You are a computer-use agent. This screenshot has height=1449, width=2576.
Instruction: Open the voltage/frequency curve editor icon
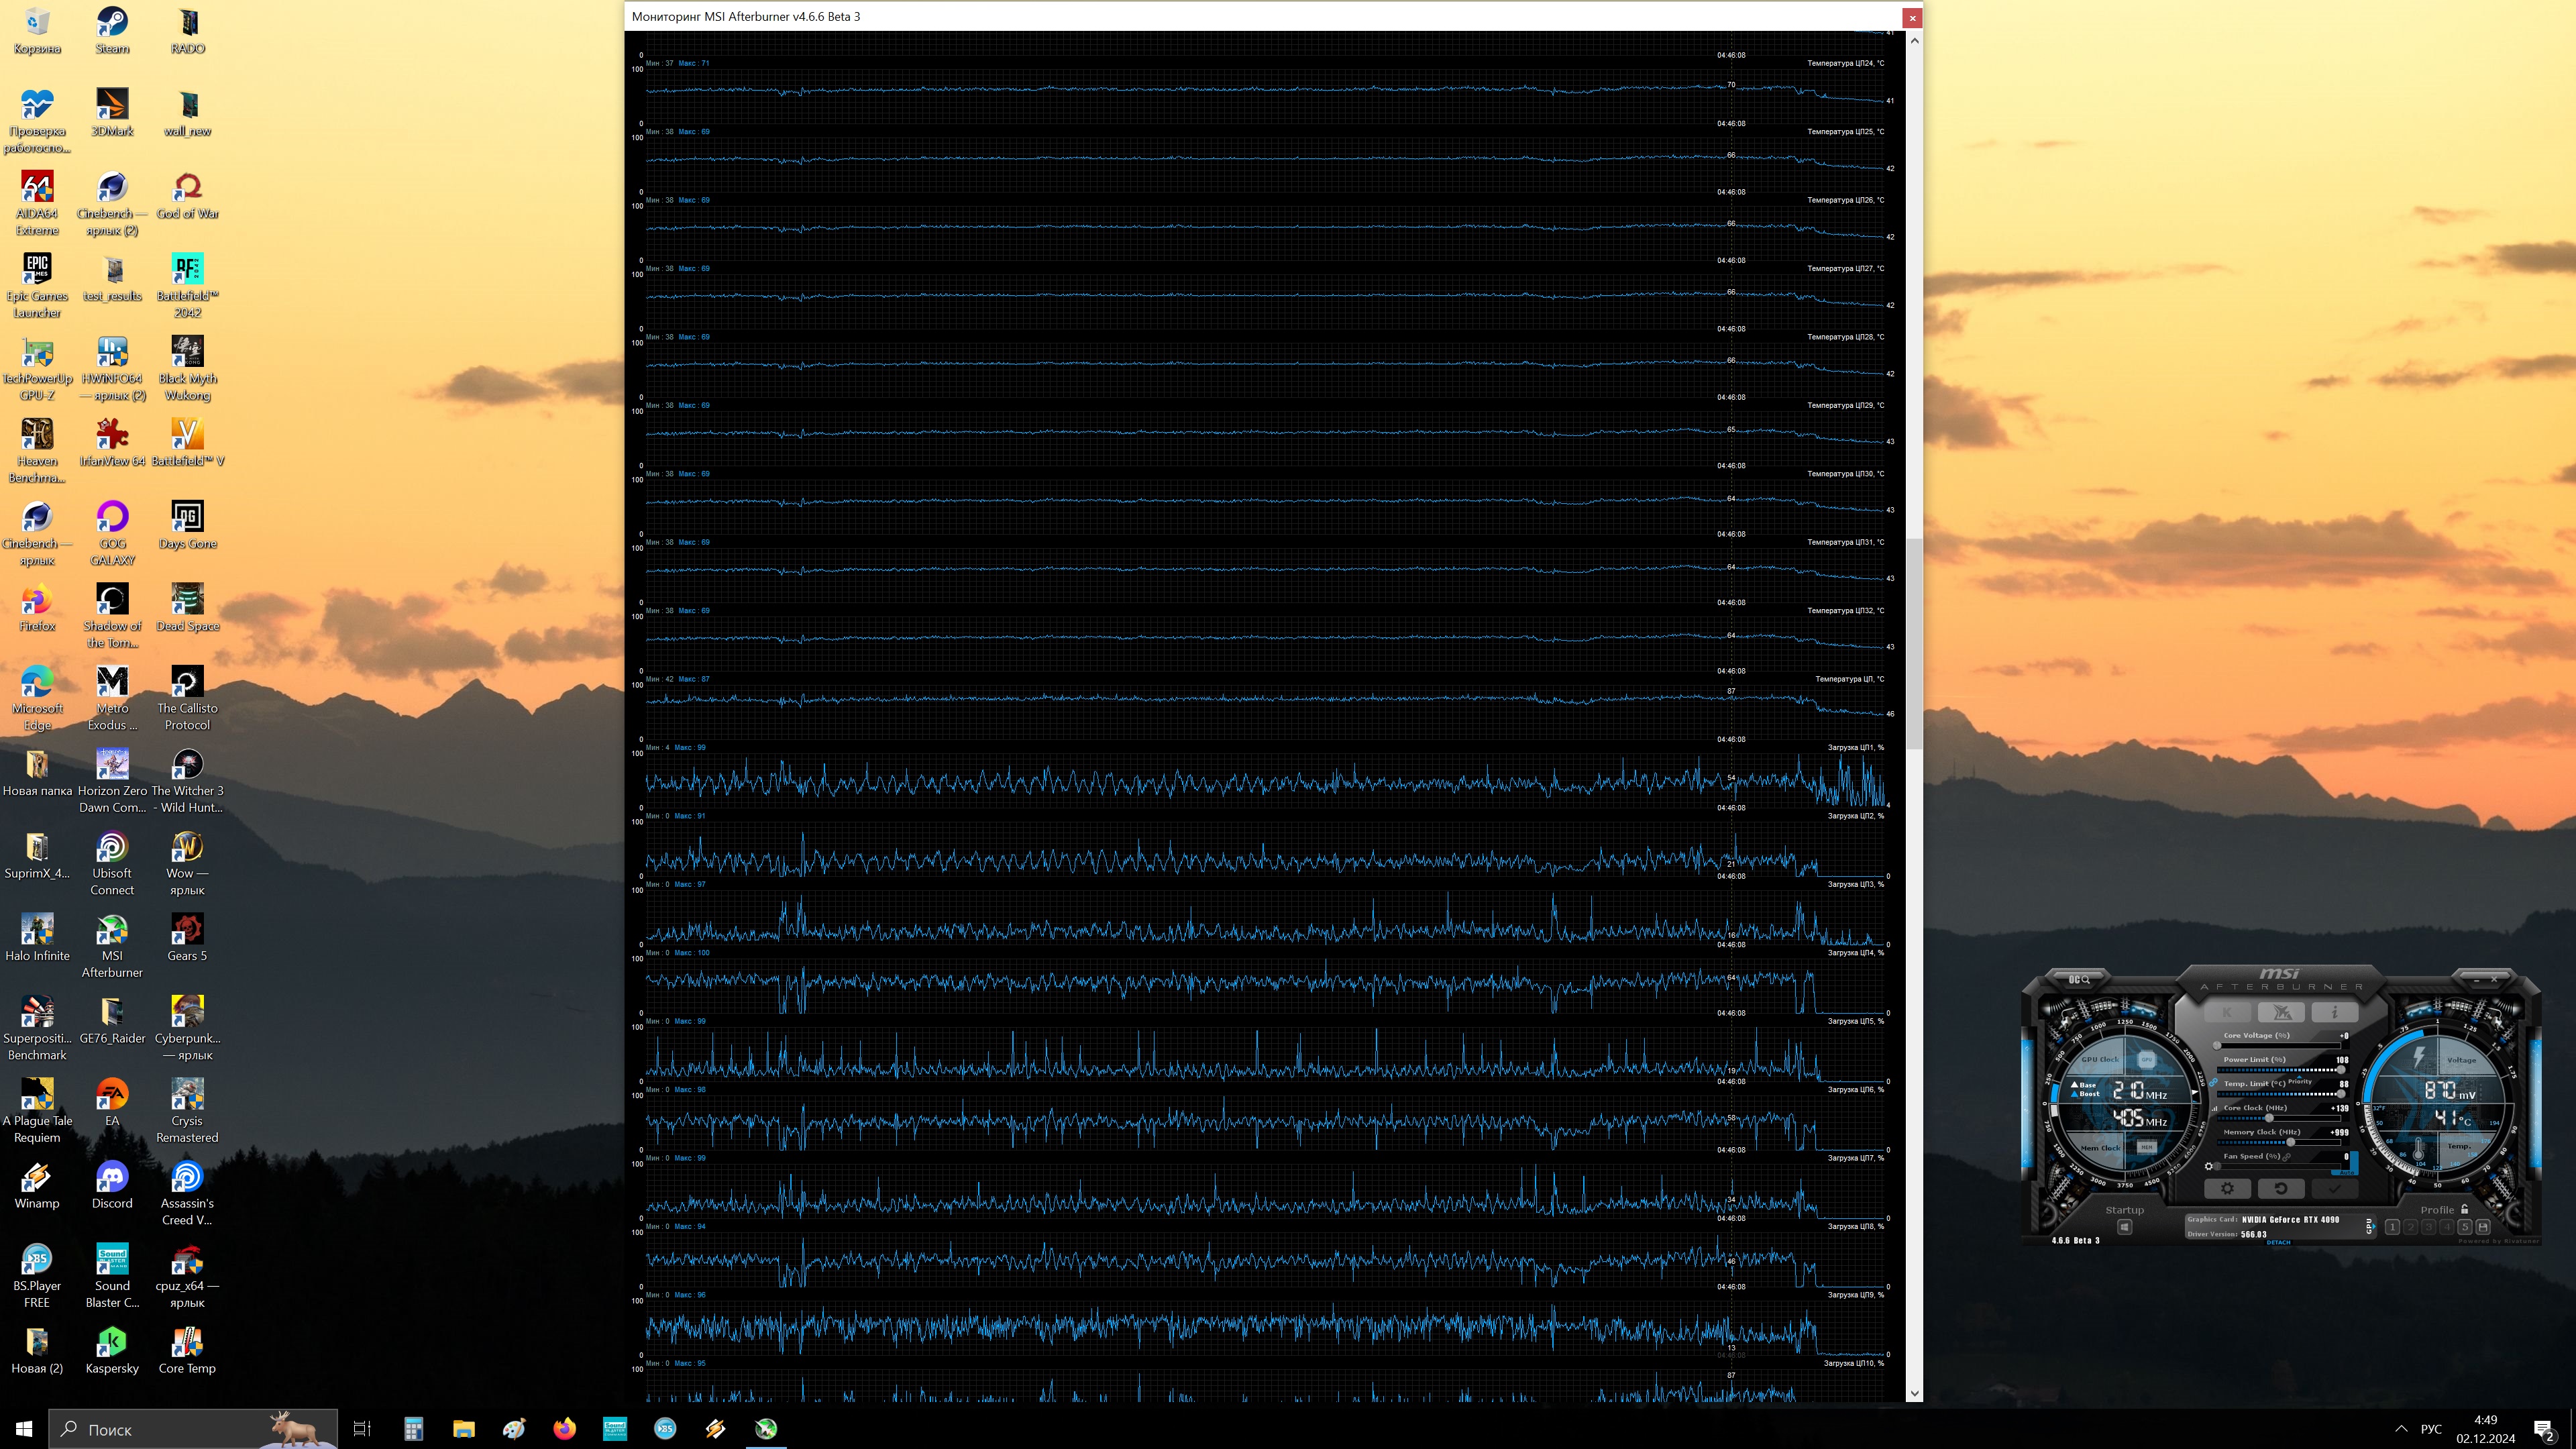point(2214,1109)
